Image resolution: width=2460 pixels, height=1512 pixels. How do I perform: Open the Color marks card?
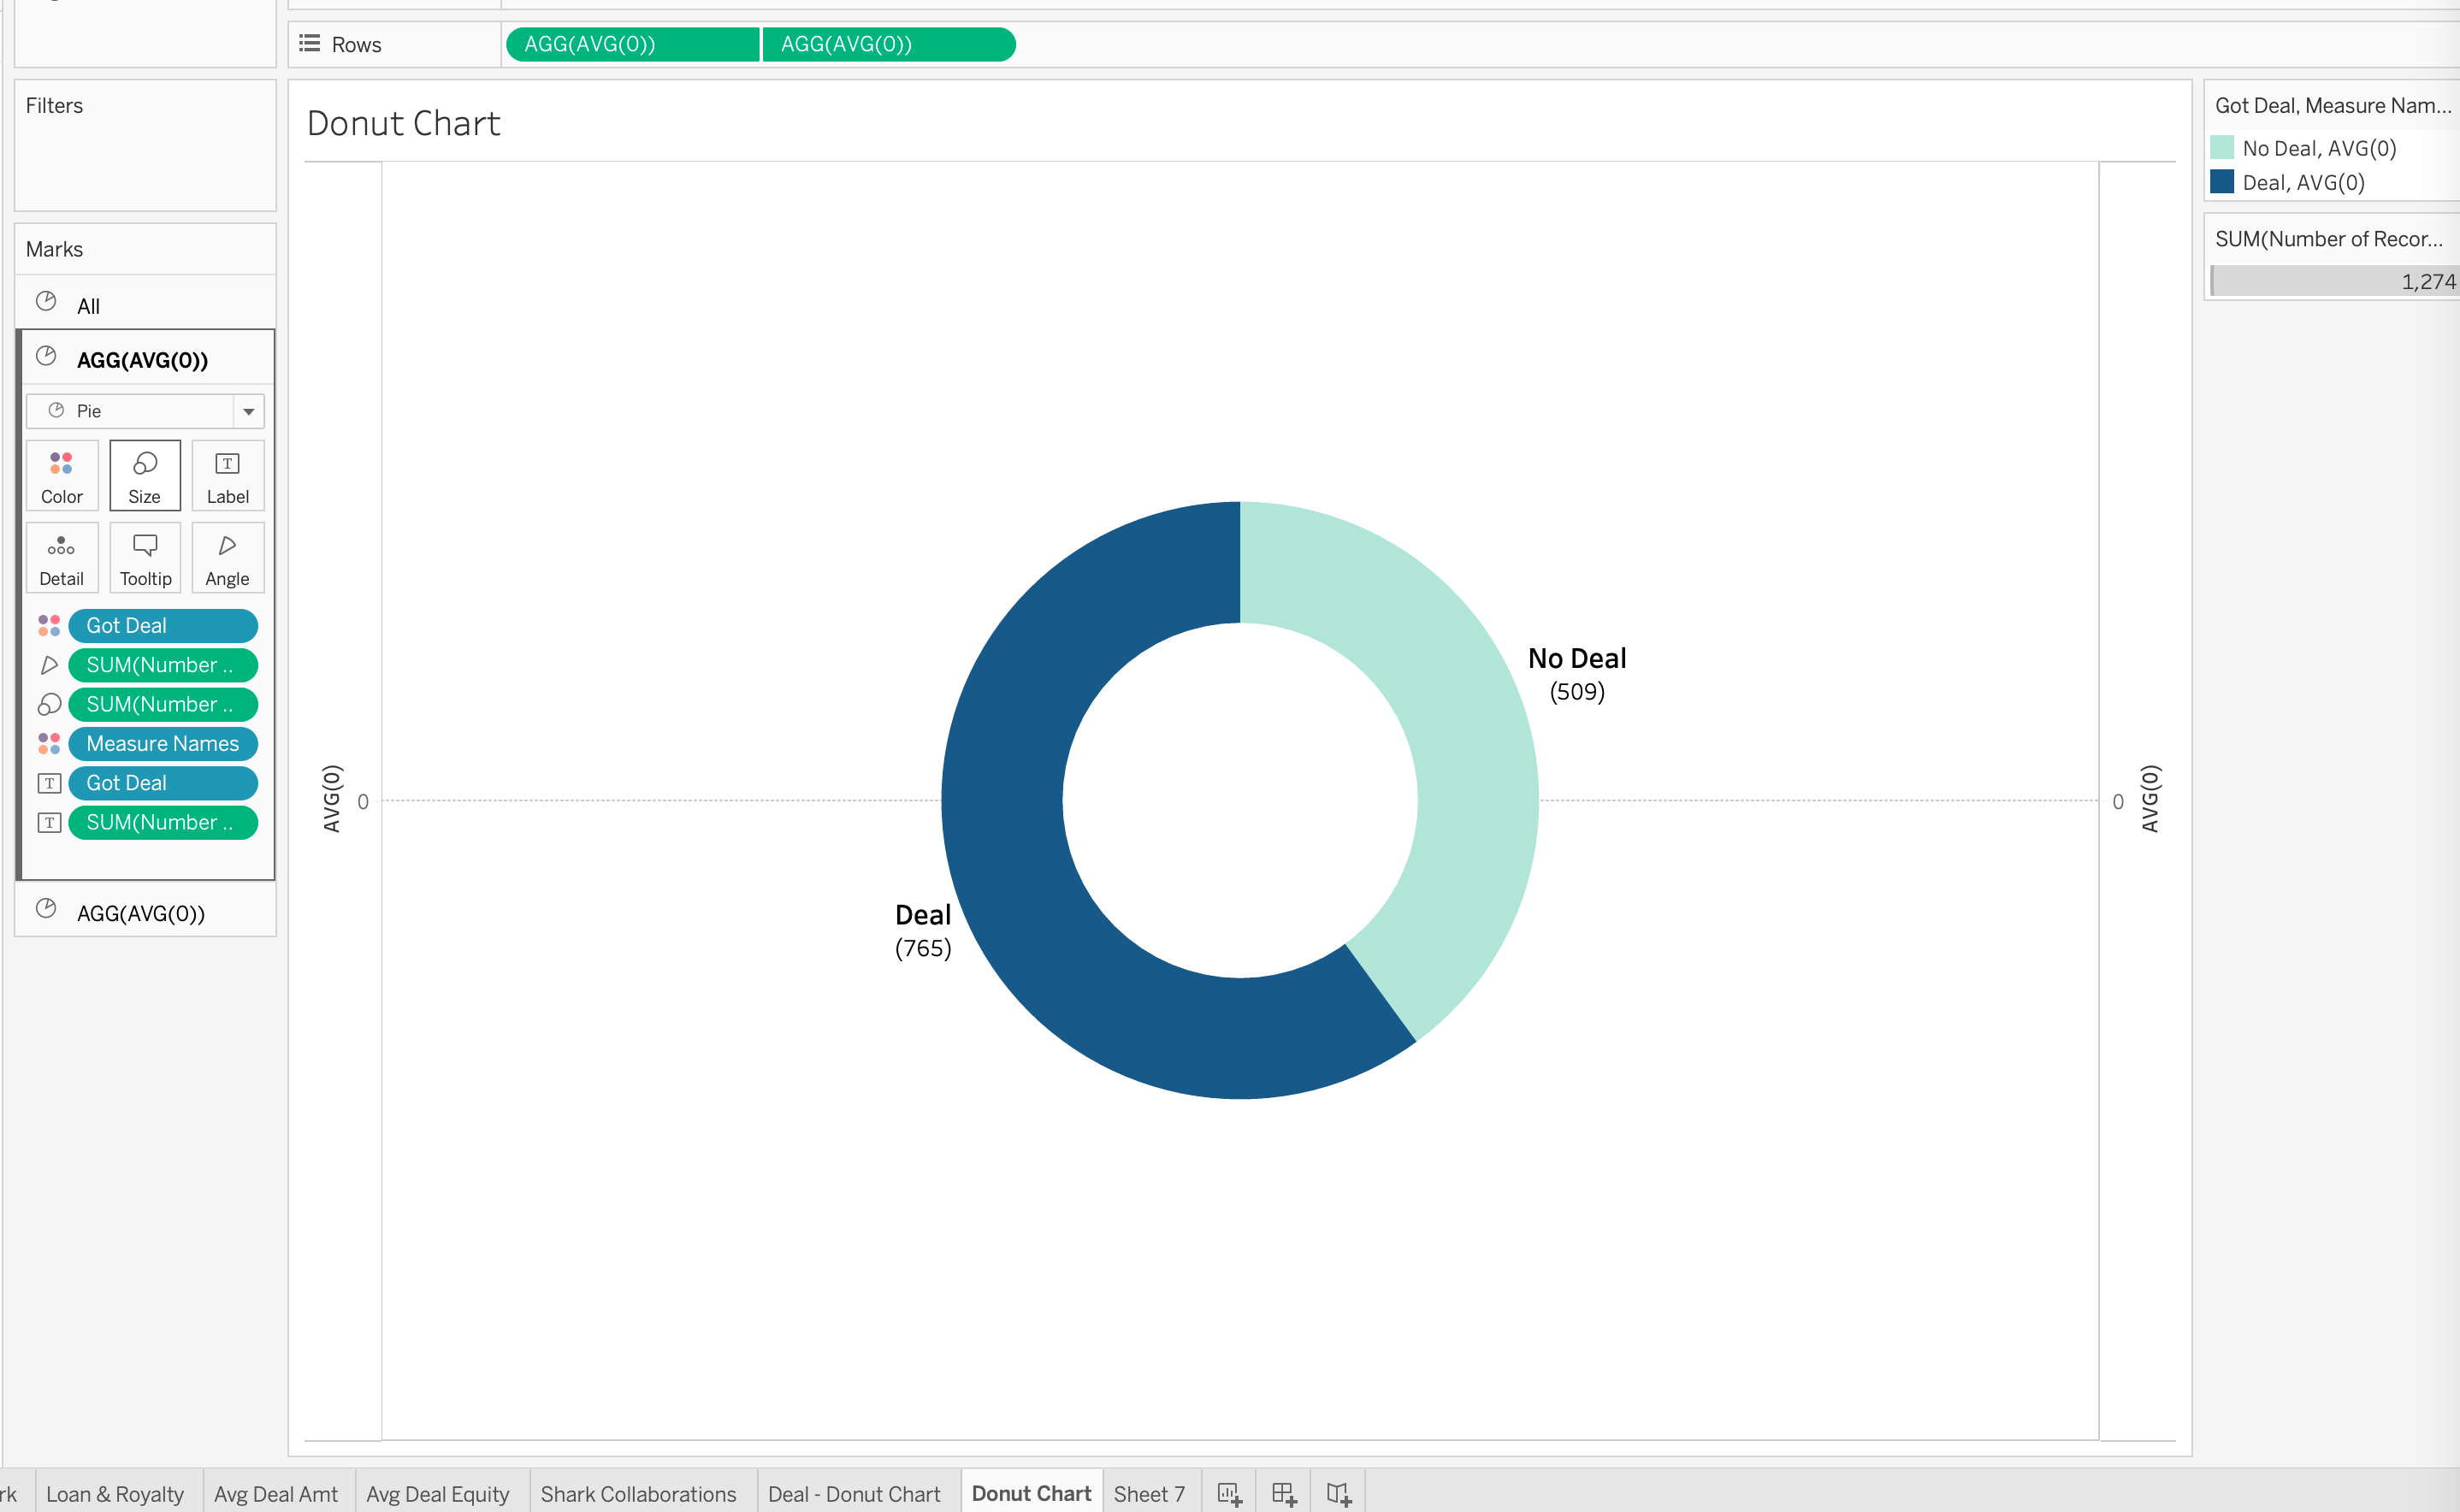61,476
